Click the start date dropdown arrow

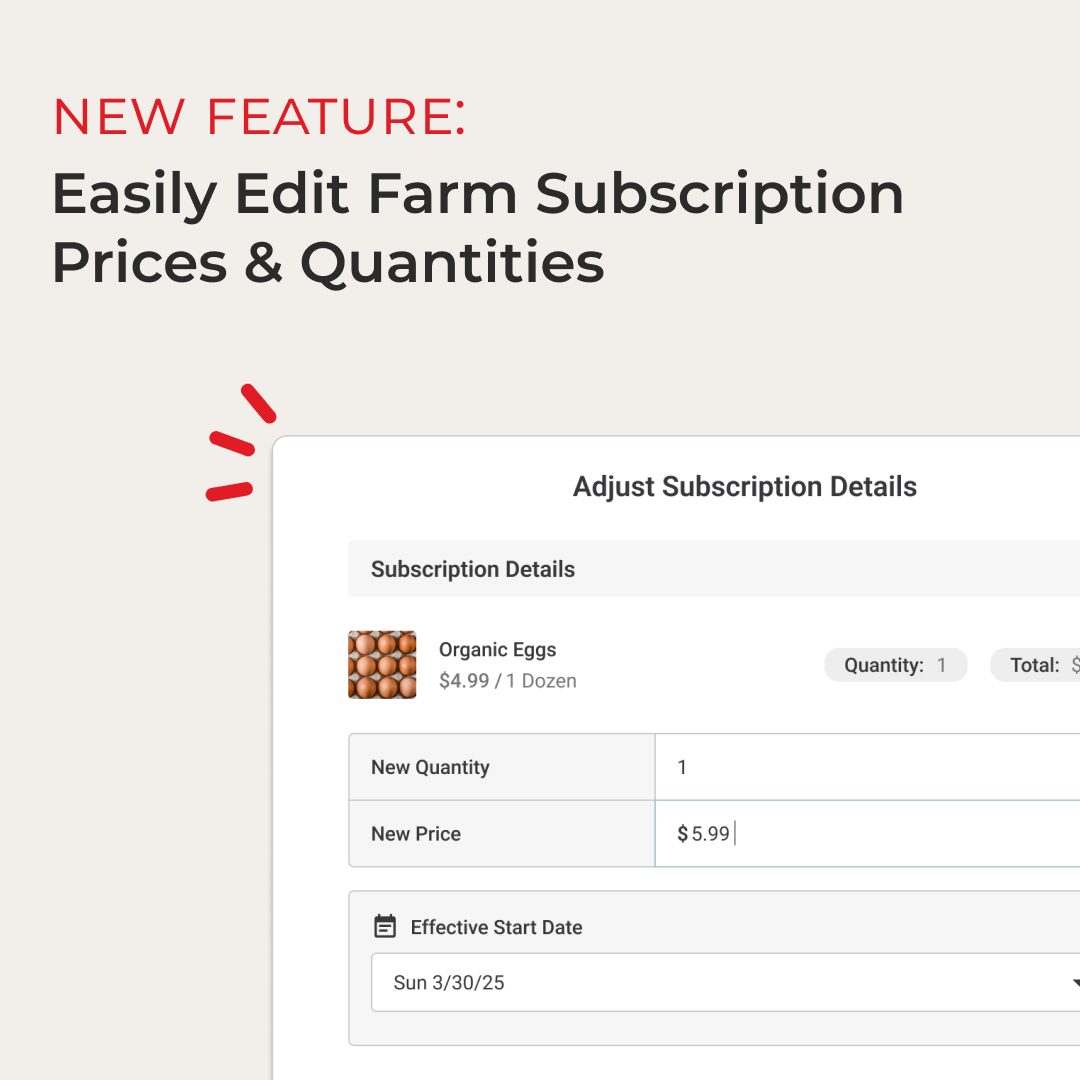[x=1074, y=982]
